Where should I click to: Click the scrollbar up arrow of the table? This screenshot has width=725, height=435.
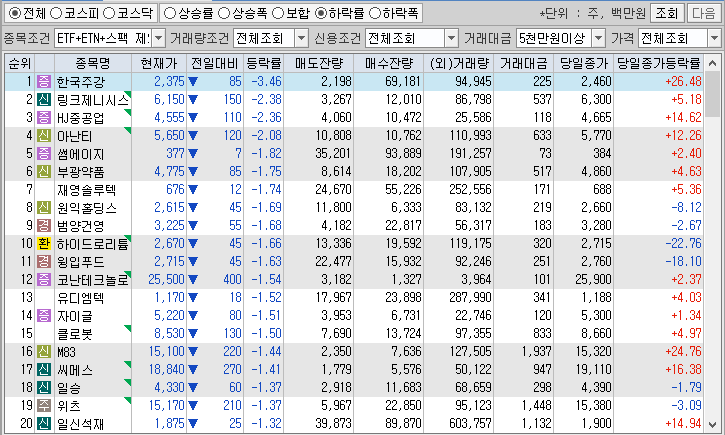(x=713, y=62)
